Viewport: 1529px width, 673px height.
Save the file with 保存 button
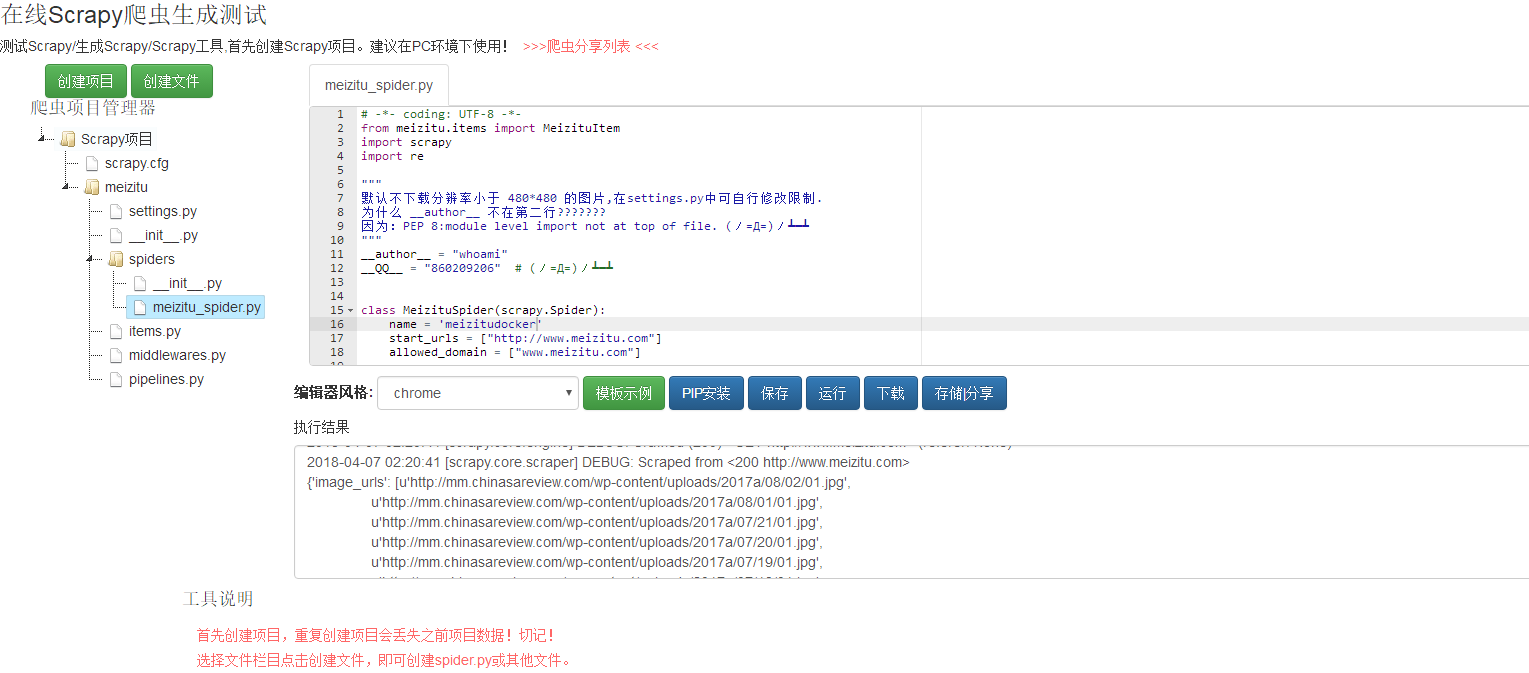point(775,393)
